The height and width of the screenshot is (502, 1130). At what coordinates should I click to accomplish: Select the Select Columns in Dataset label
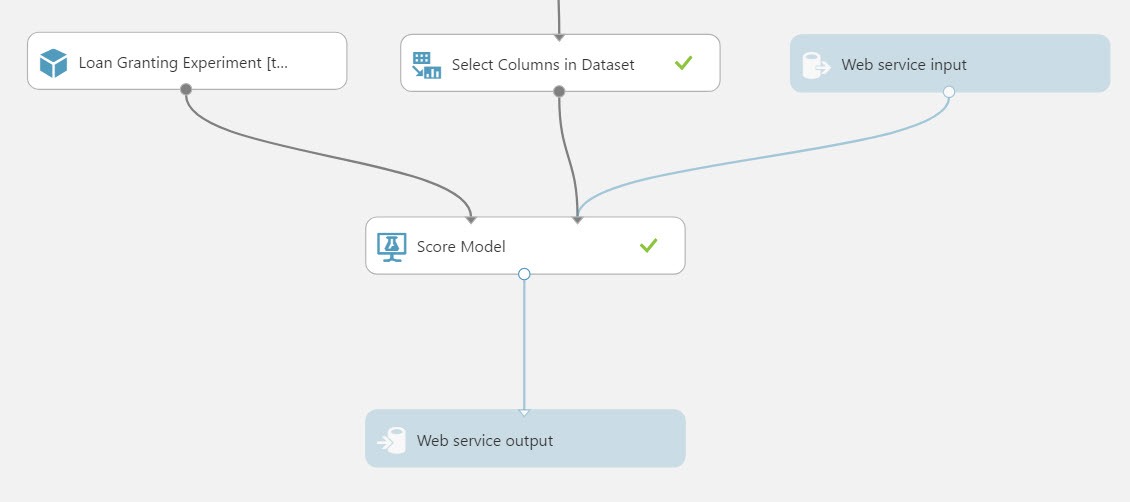[543, 65]
